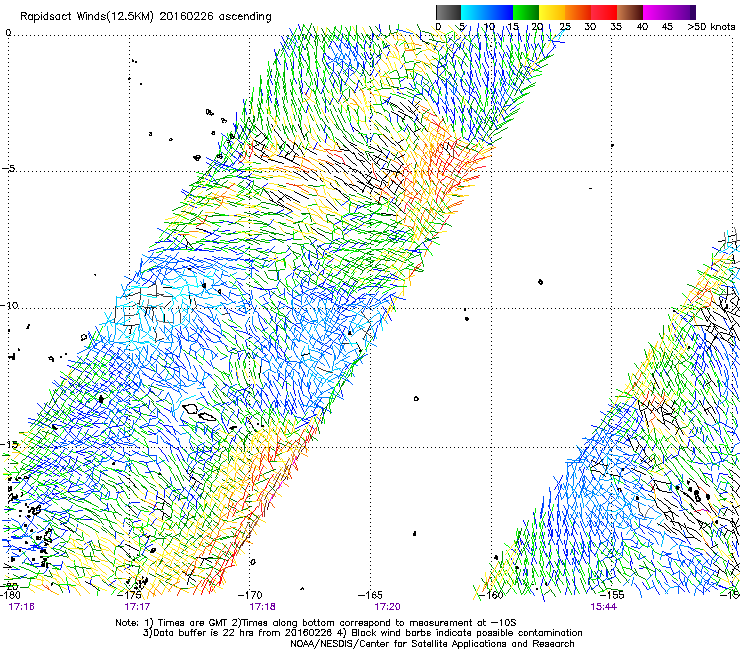Click the "-160" longitude axis label
This screenshot has height=650, width=740.
[491, 595]
